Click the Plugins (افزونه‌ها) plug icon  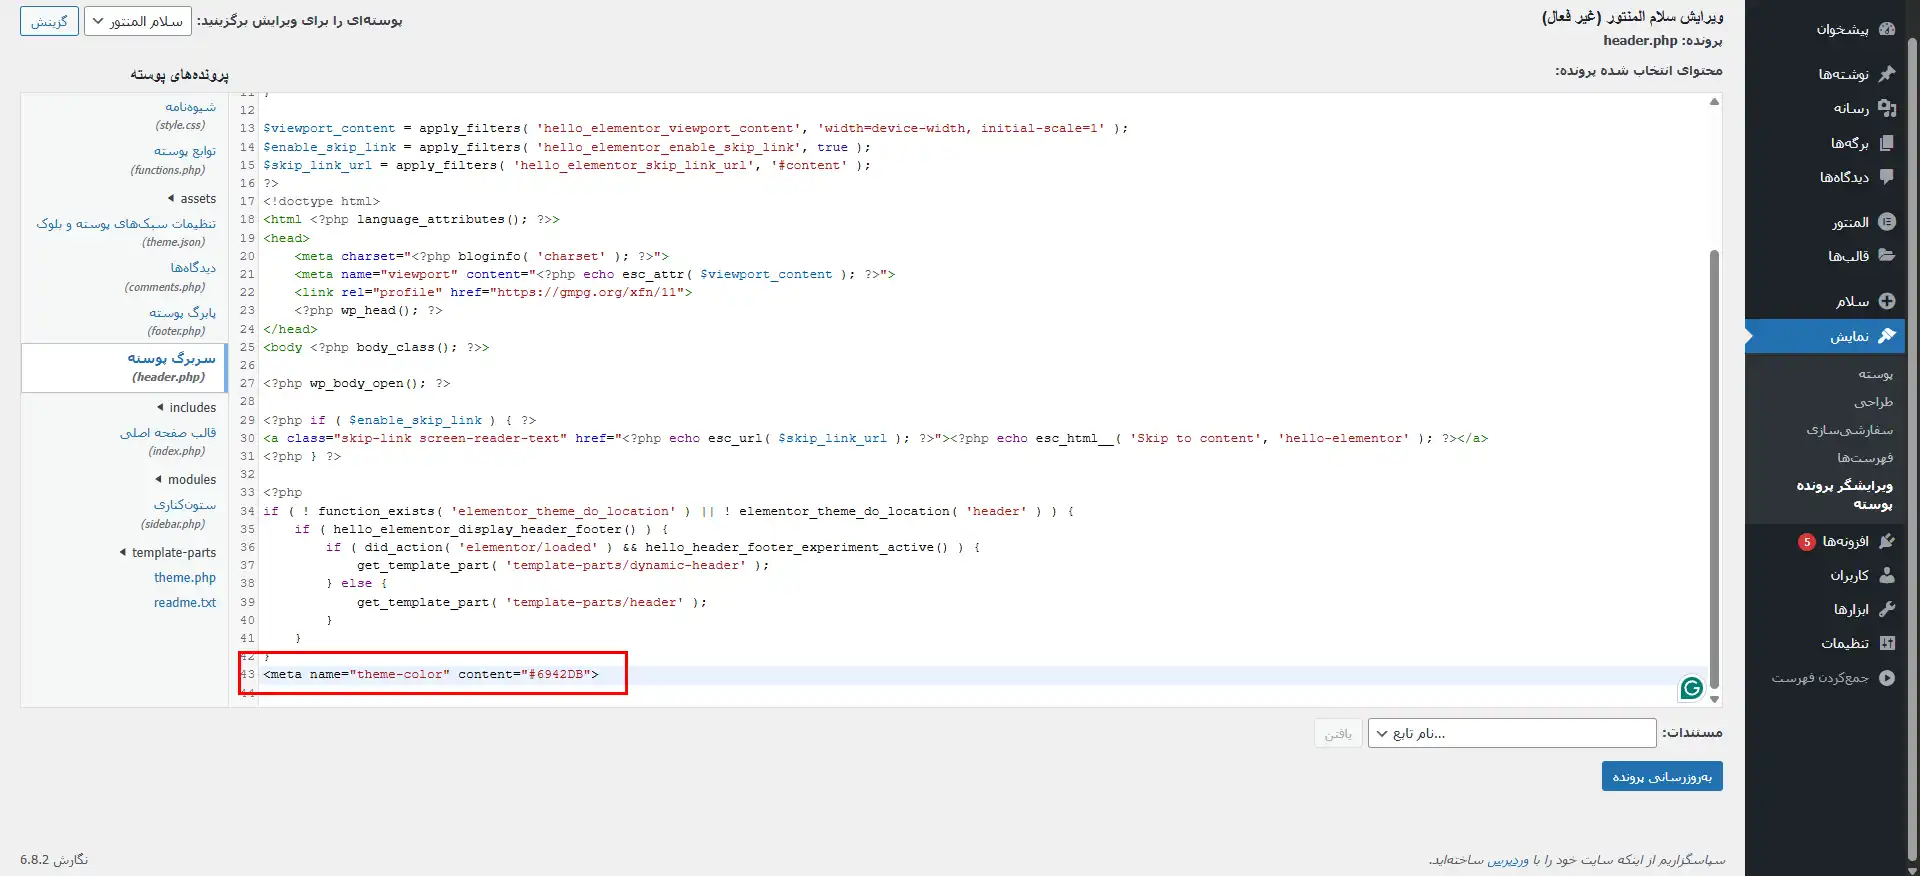coord(1887,541)
